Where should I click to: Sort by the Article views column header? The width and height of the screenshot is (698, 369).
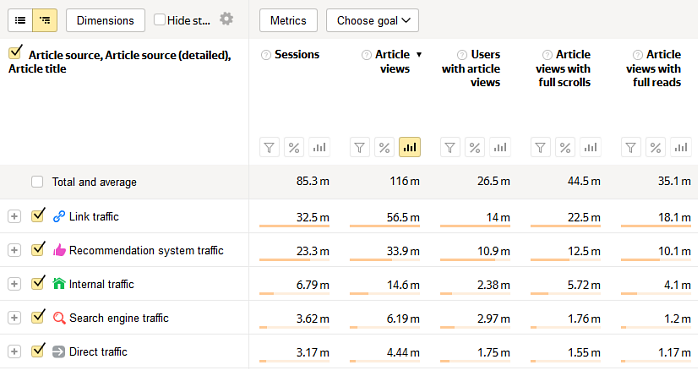point(393,61)
